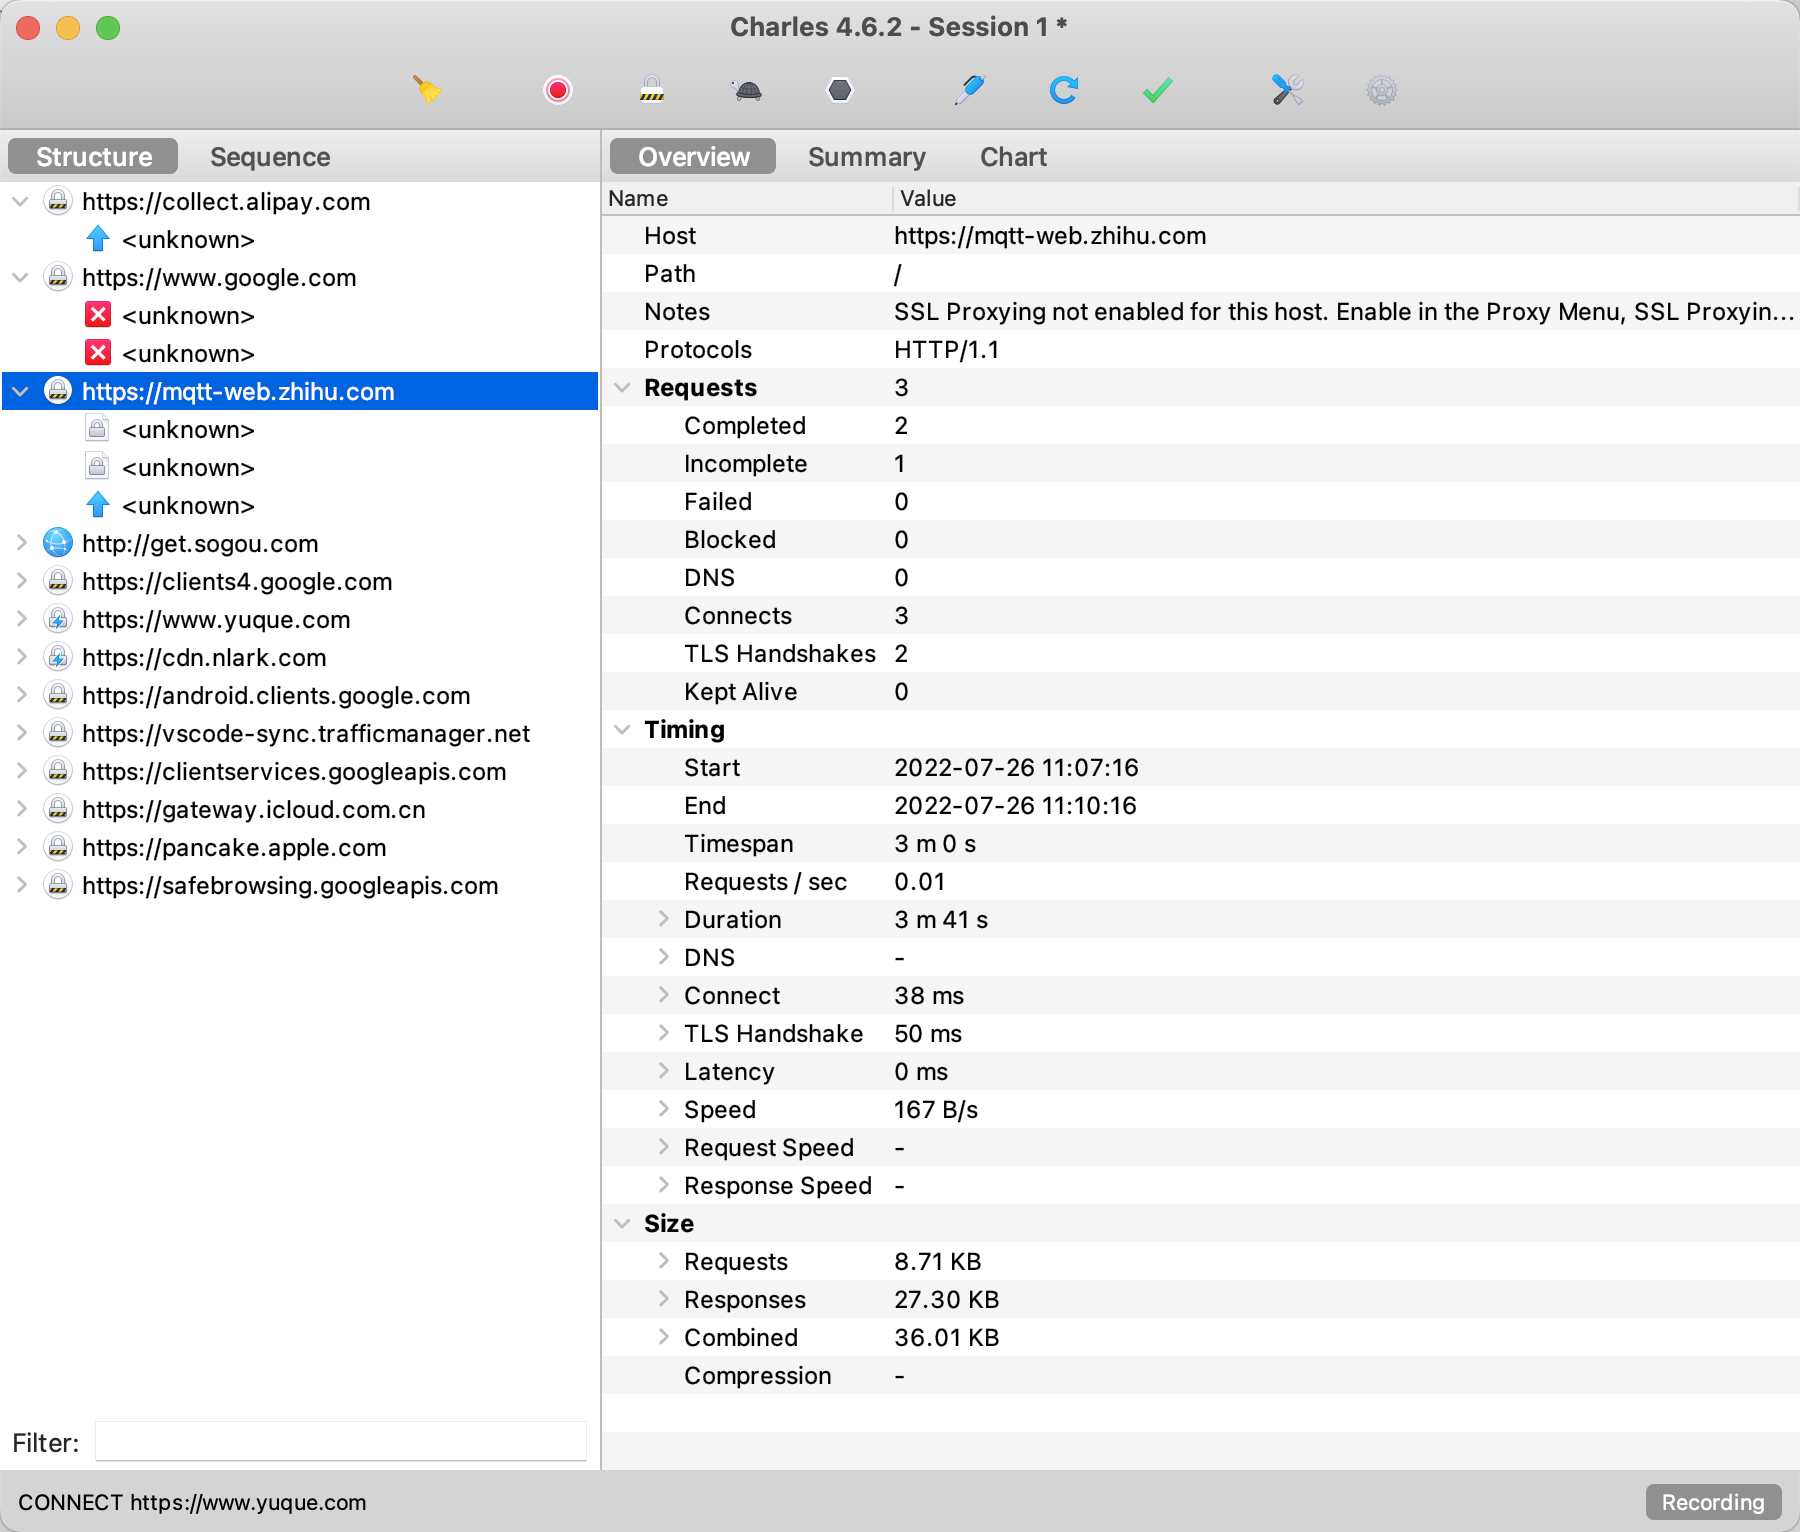The width and height of the screenshot is (1800, 1532).
Task: Expand the clientservices.googleapis.com node
Action: coord(20,772)
